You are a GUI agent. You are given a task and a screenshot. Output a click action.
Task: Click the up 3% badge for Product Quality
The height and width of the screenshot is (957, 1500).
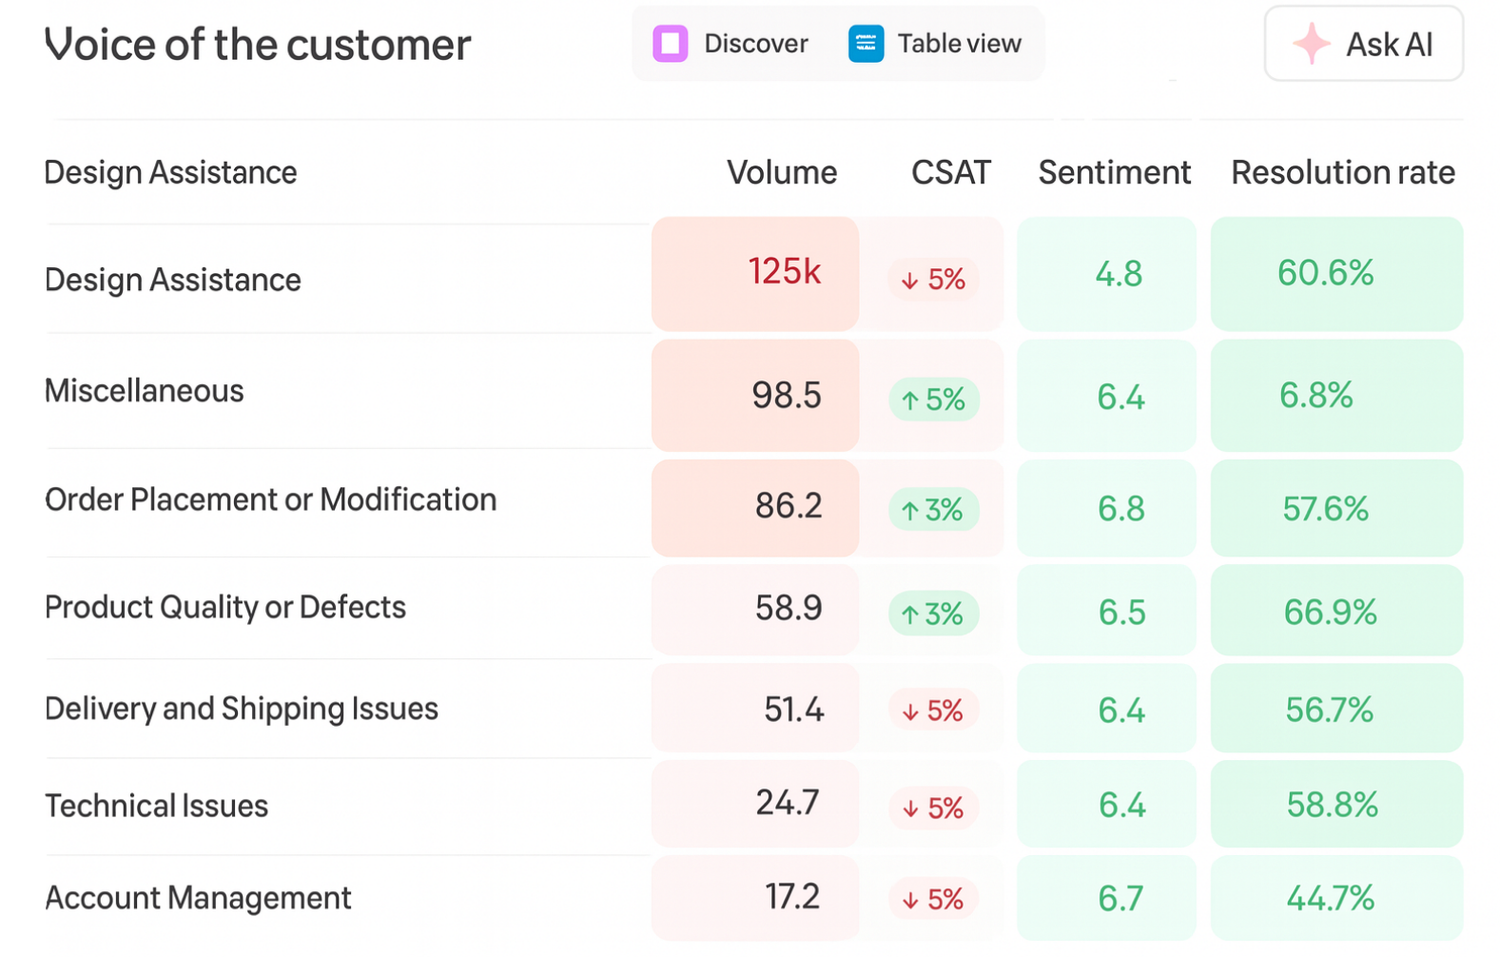click(x=933, y=614)
